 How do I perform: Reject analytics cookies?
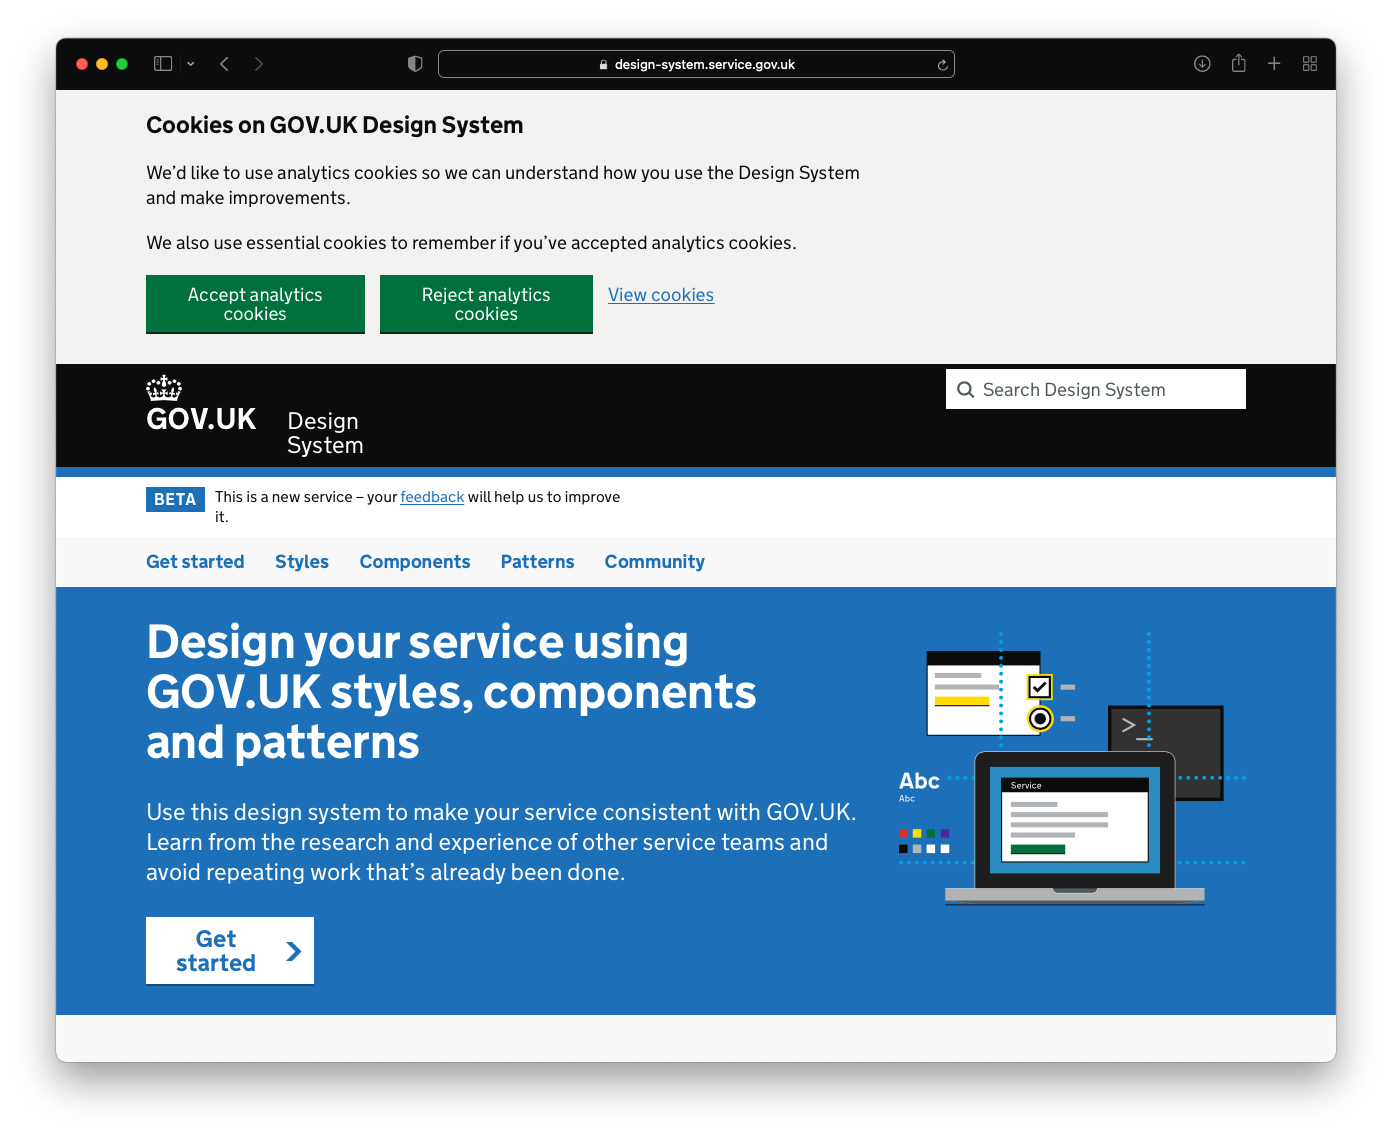[486, 304]
